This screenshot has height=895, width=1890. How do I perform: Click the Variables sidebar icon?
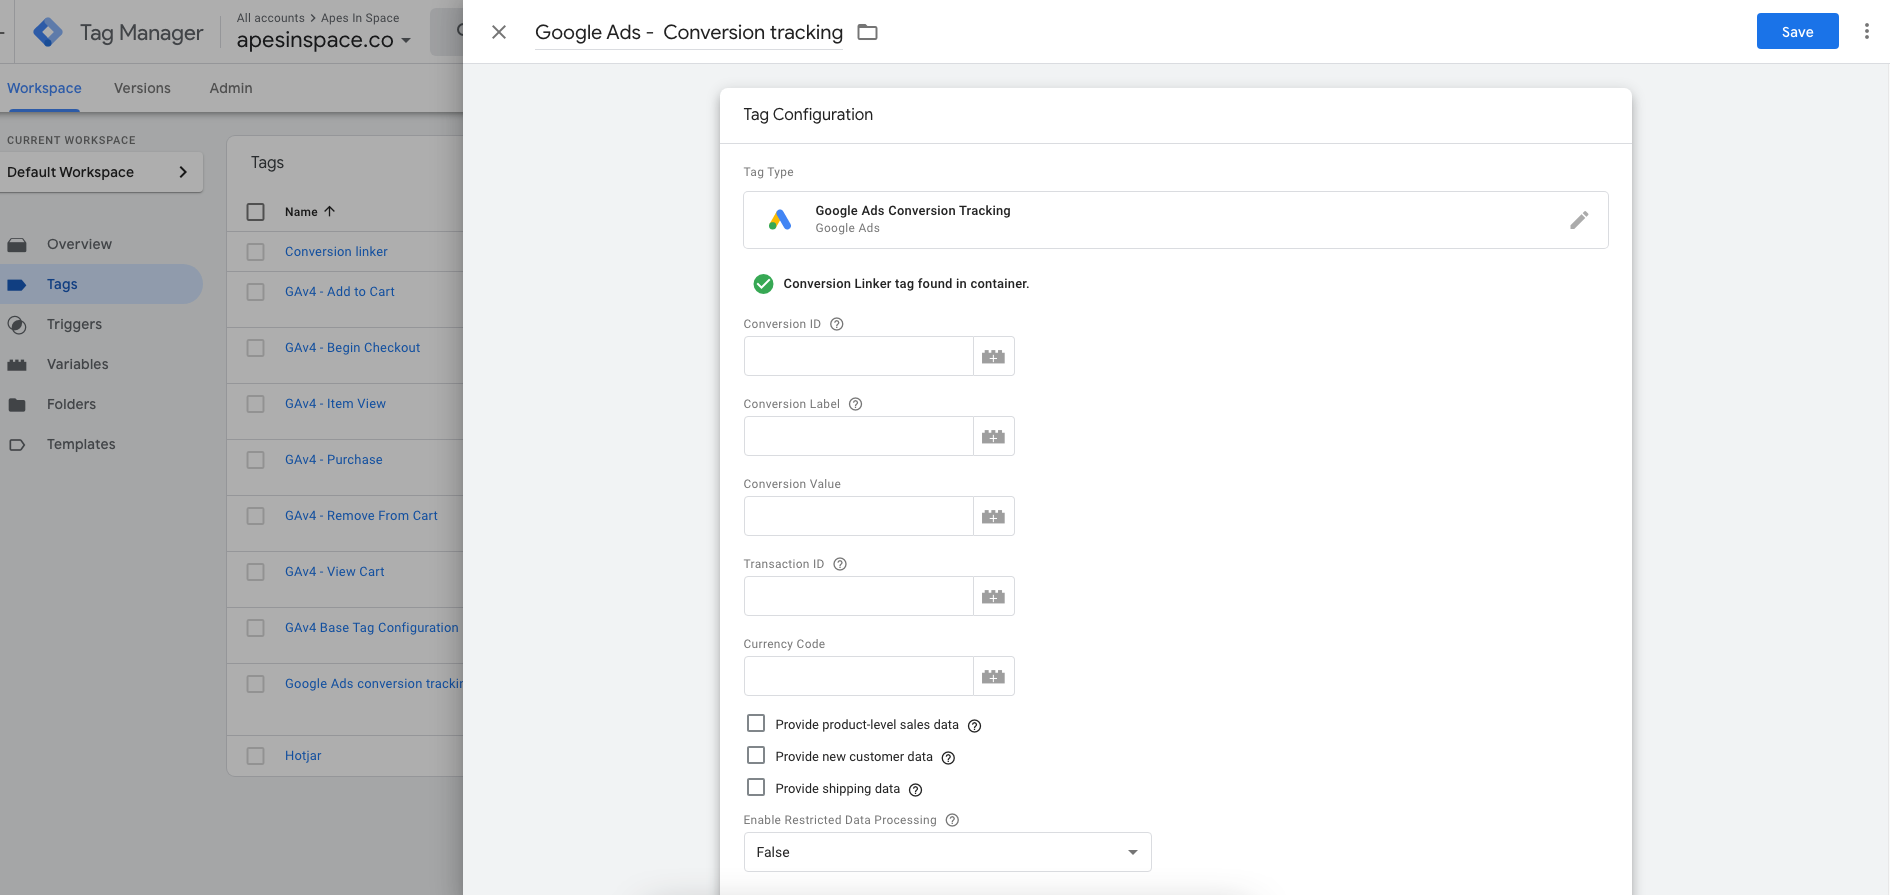pos(17,364)
